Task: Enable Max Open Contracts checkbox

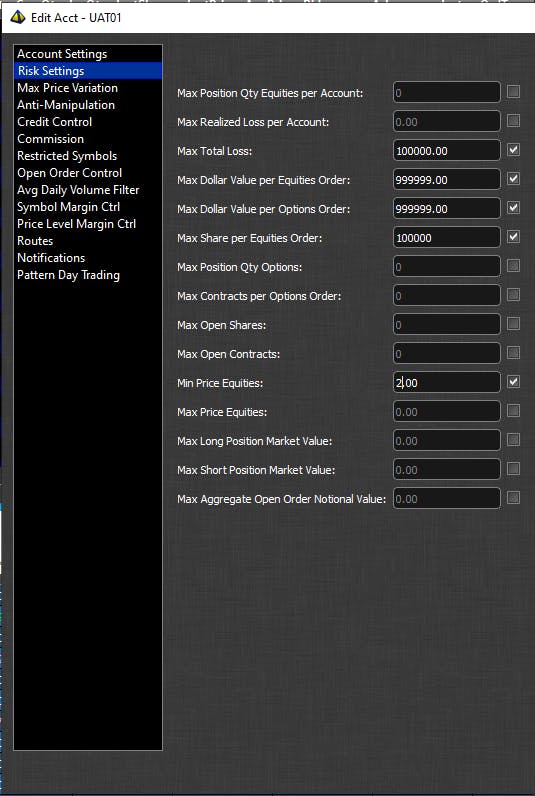Action: 513,352
